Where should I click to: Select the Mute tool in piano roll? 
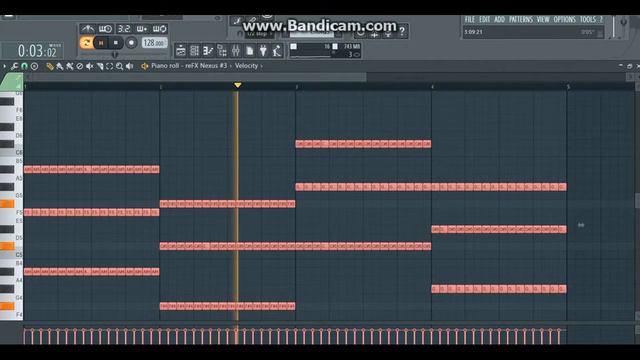coord(90,66)
